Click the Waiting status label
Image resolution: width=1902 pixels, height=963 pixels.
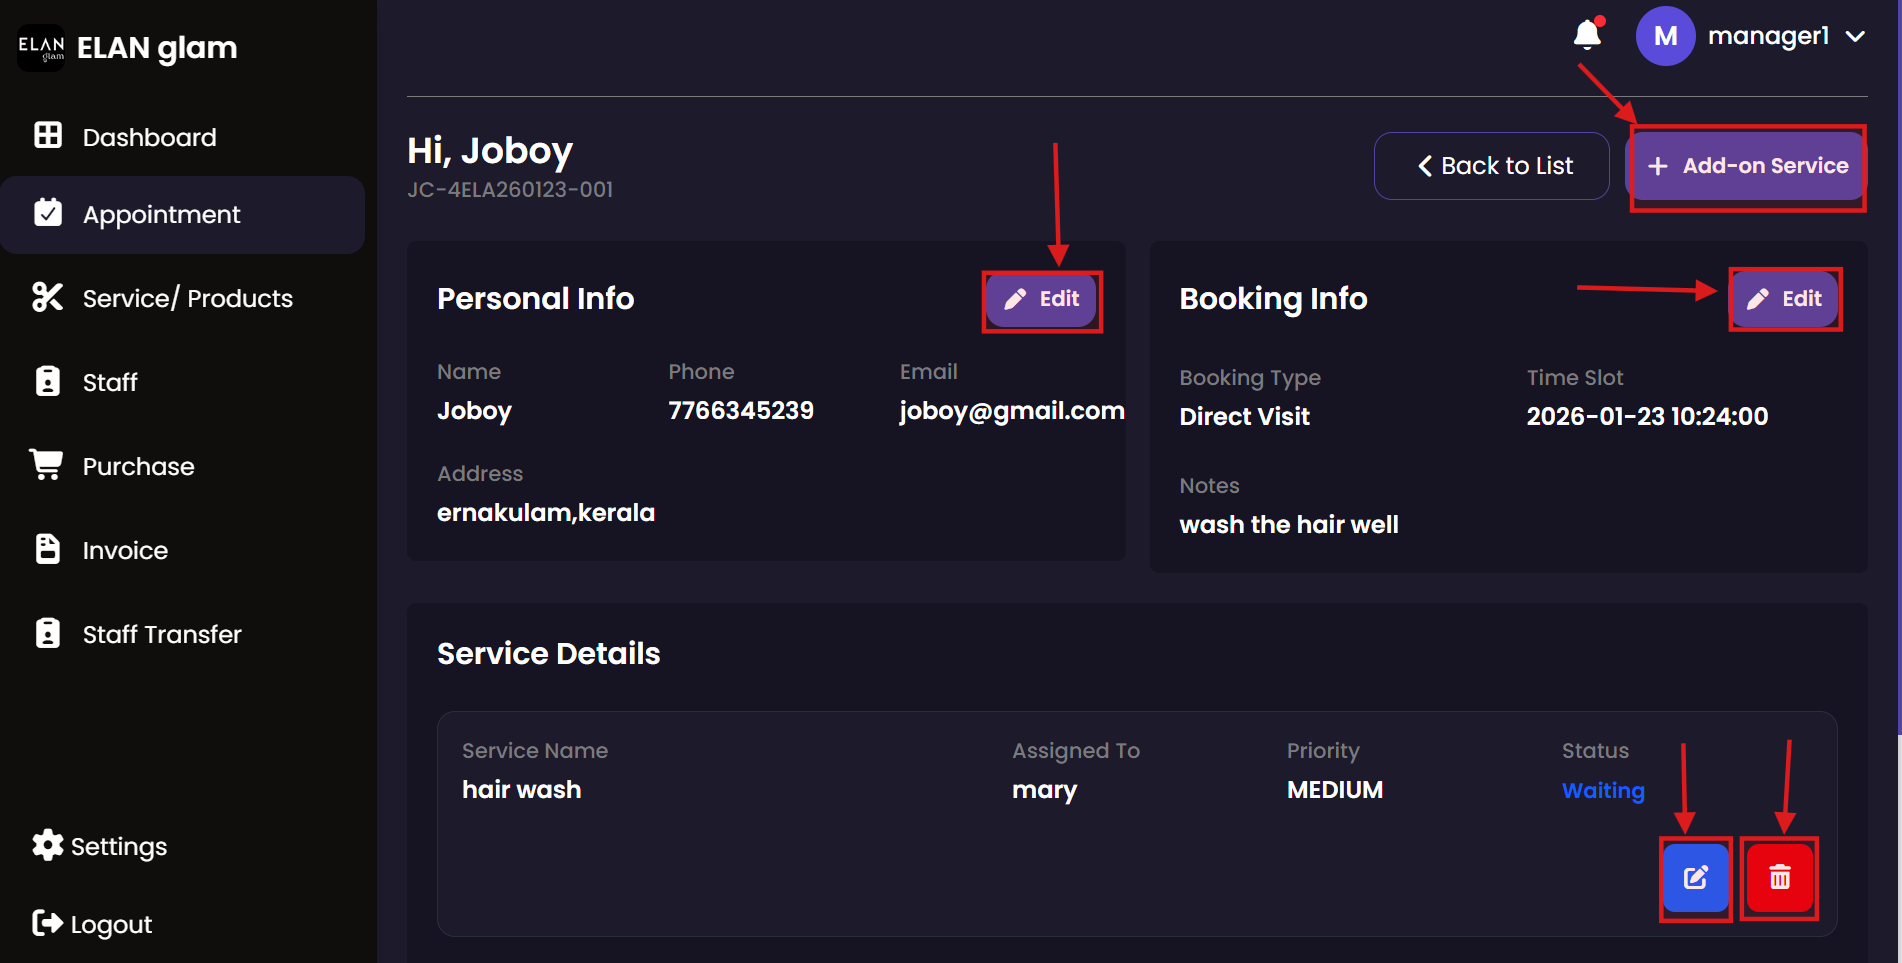(x=1603, y=790)
